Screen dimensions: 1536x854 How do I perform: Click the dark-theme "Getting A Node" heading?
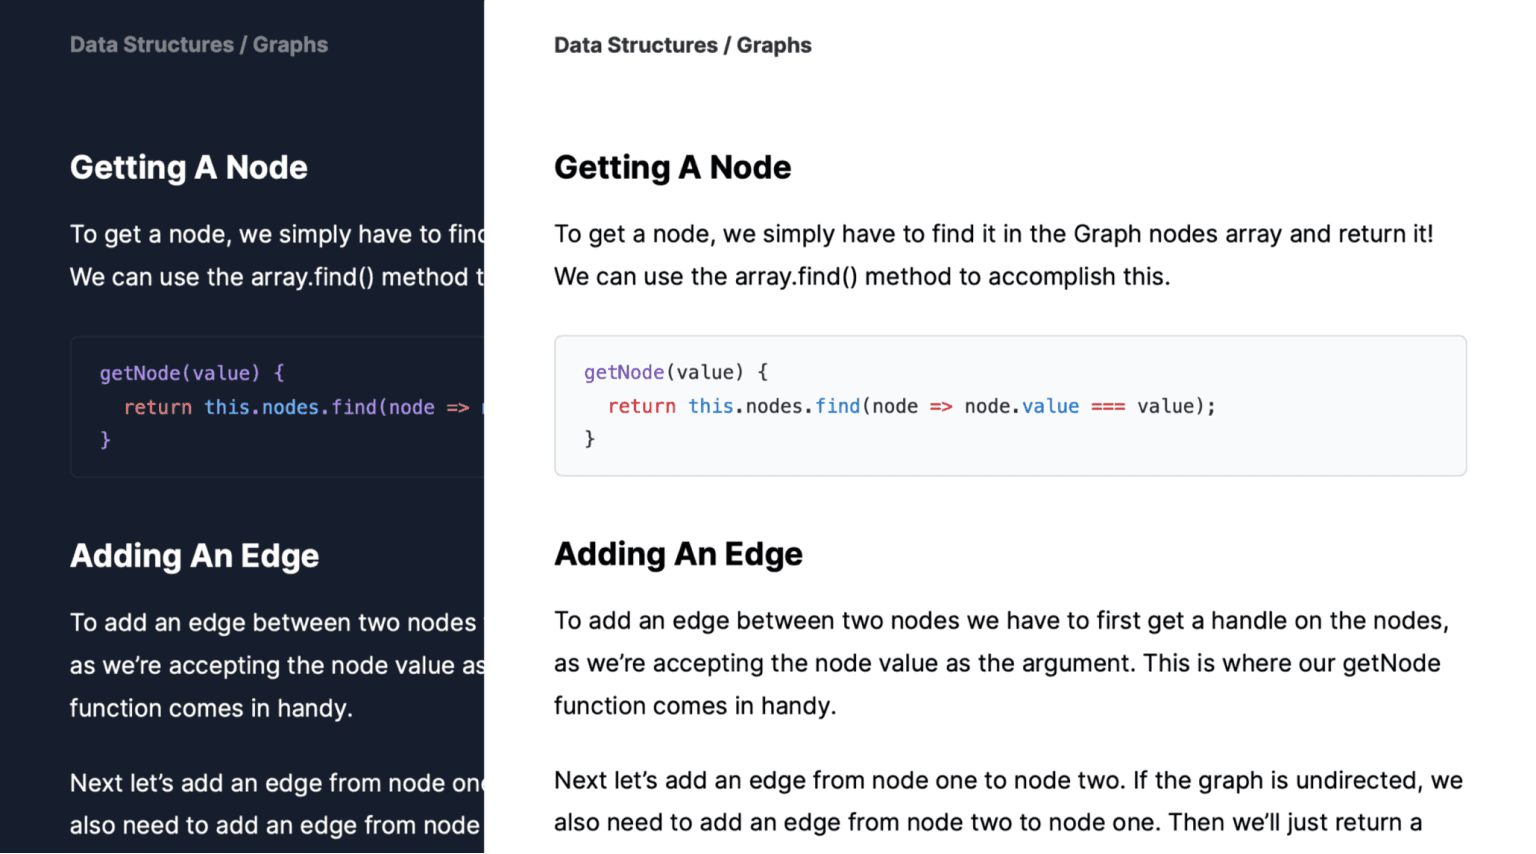(189, 167)
